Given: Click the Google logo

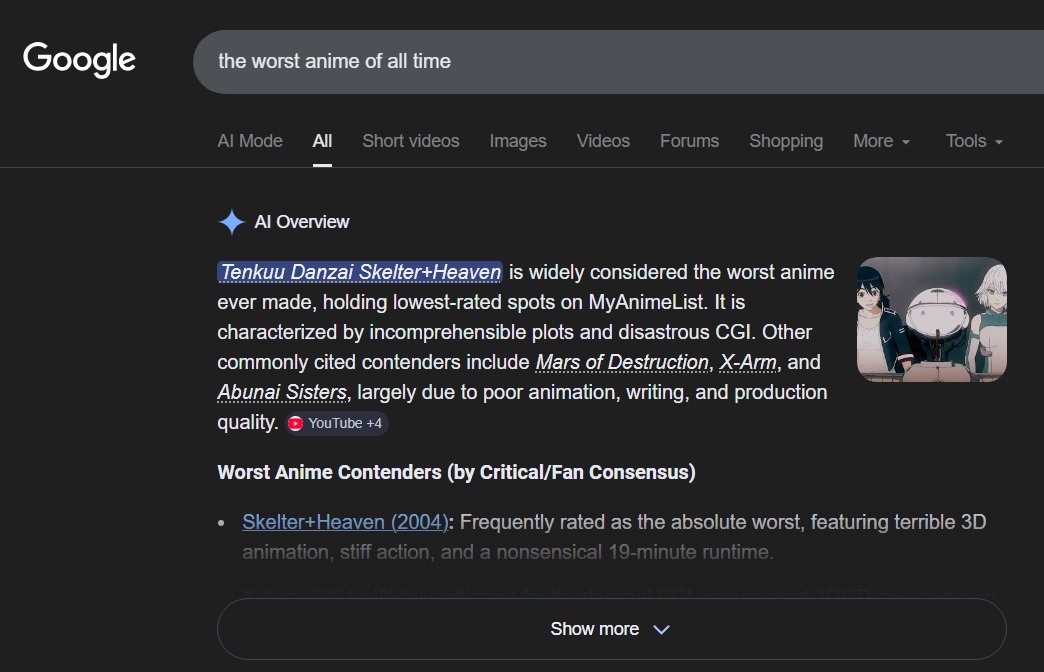Looking at the screenshot, I should (79, 60).
